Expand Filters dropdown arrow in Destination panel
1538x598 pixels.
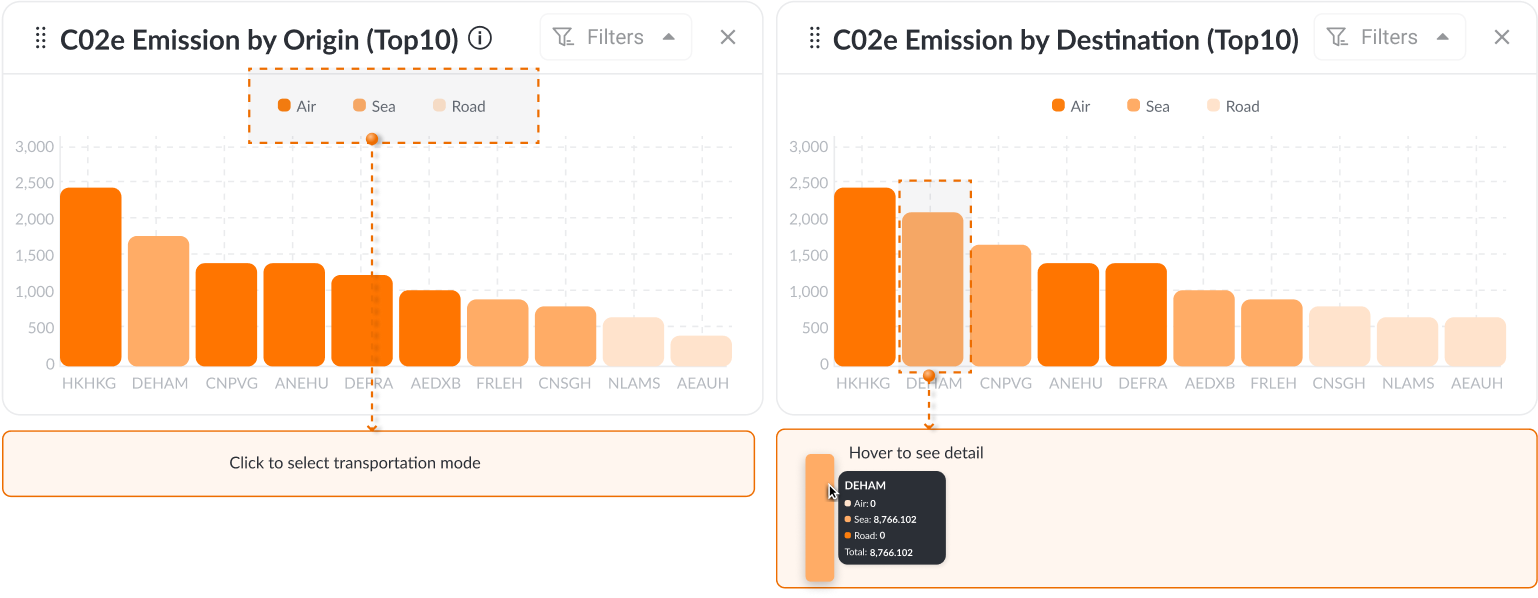coord(1443,37)
